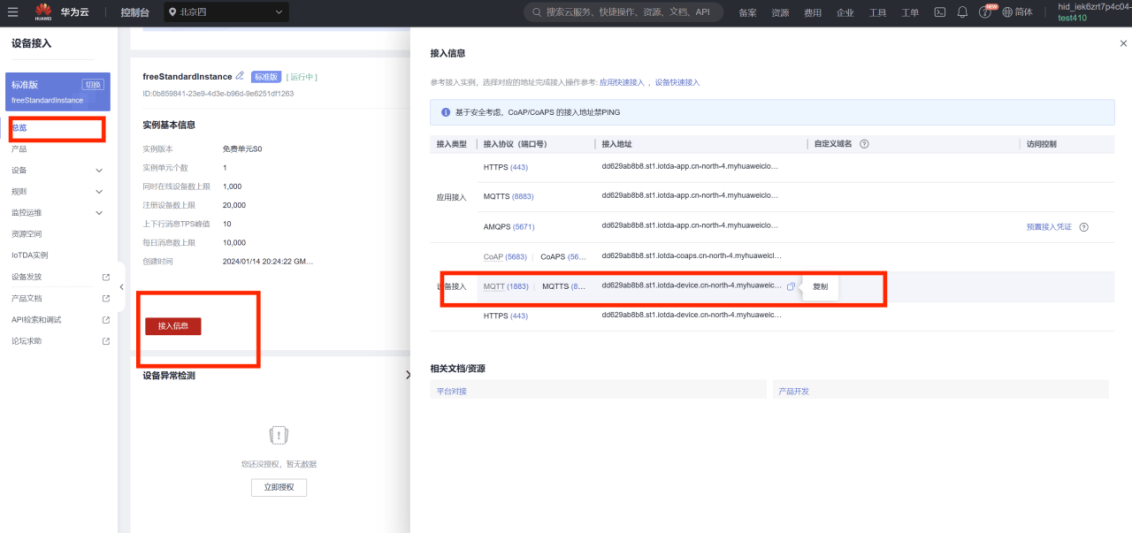Click external-link icon beside API检索和调试
1132x534 pixels.
[x=106, y=320]
